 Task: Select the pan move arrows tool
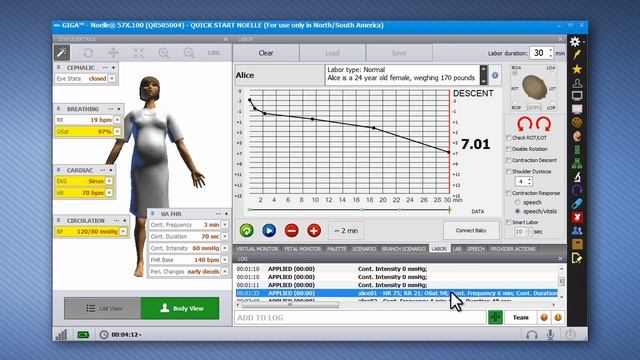coord(113,53)
